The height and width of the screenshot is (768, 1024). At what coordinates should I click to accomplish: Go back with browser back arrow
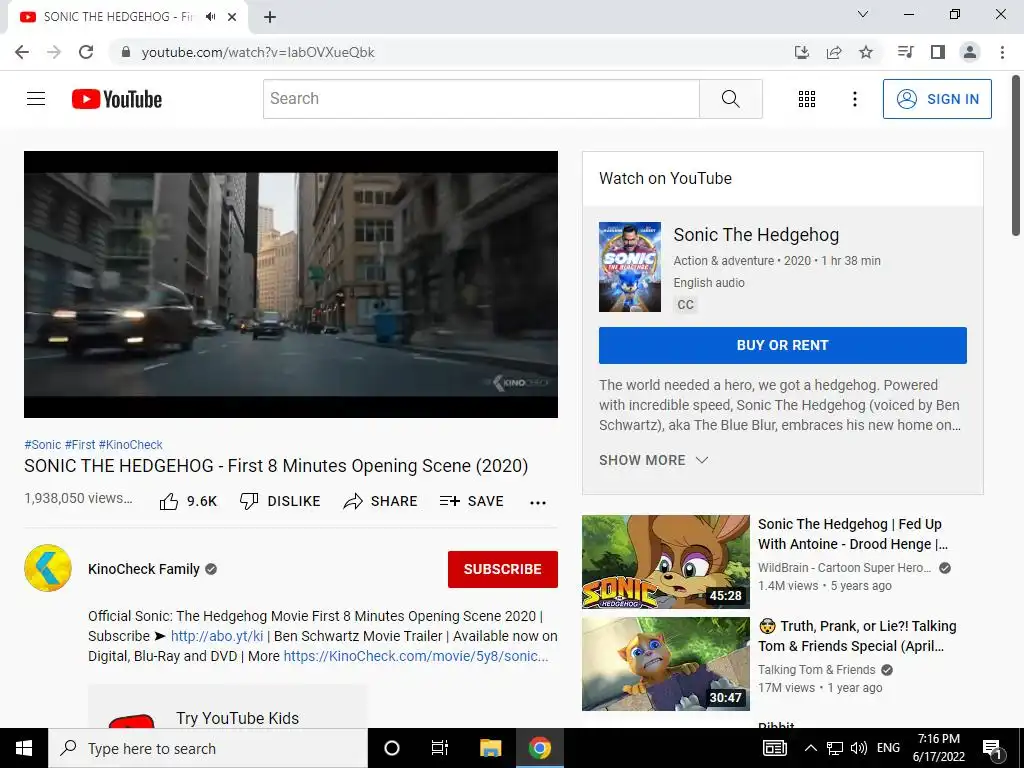(22, 52)
